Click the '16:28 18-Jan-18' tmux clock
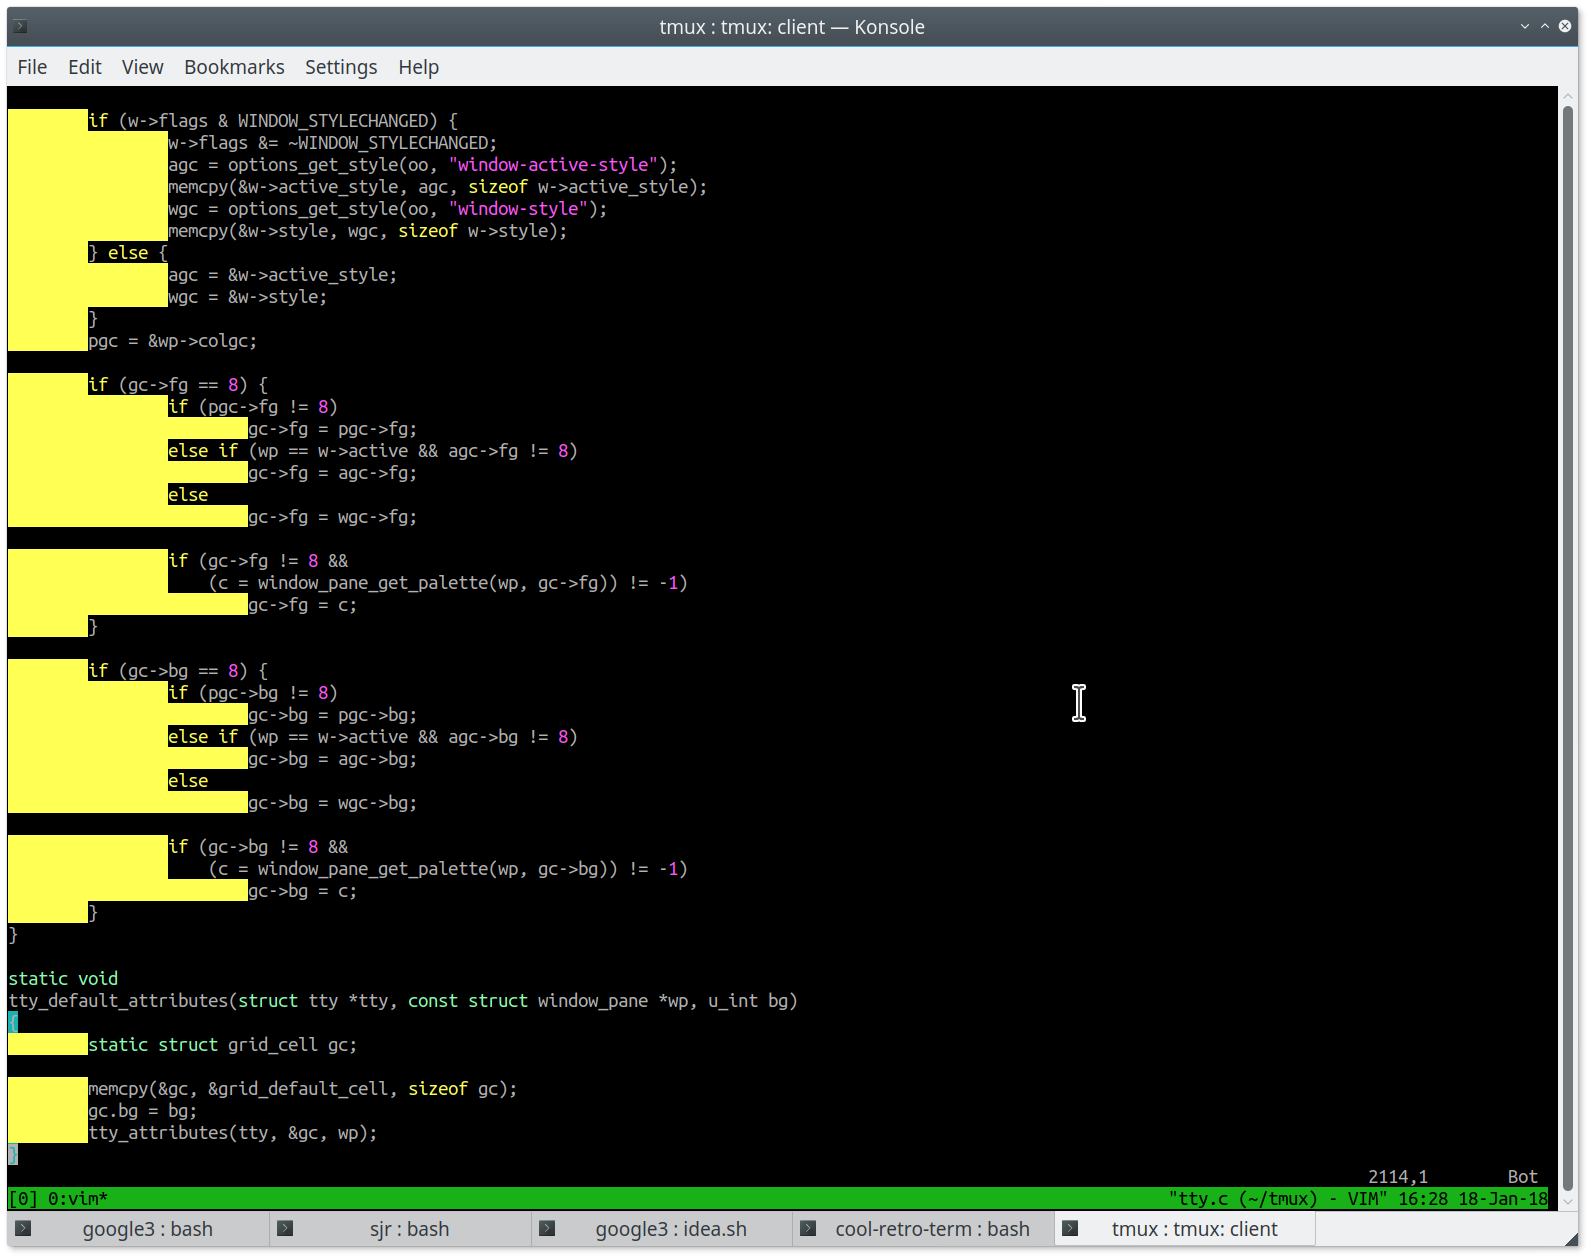 pos(1473,1199)
